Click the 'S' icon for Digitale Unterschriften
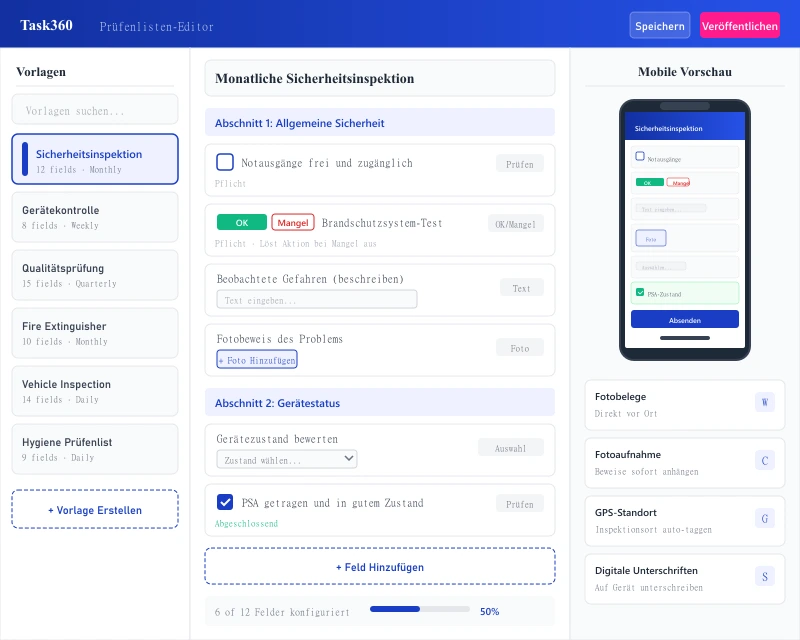Viewport: 800px width, 640px height. click(764, 576)
